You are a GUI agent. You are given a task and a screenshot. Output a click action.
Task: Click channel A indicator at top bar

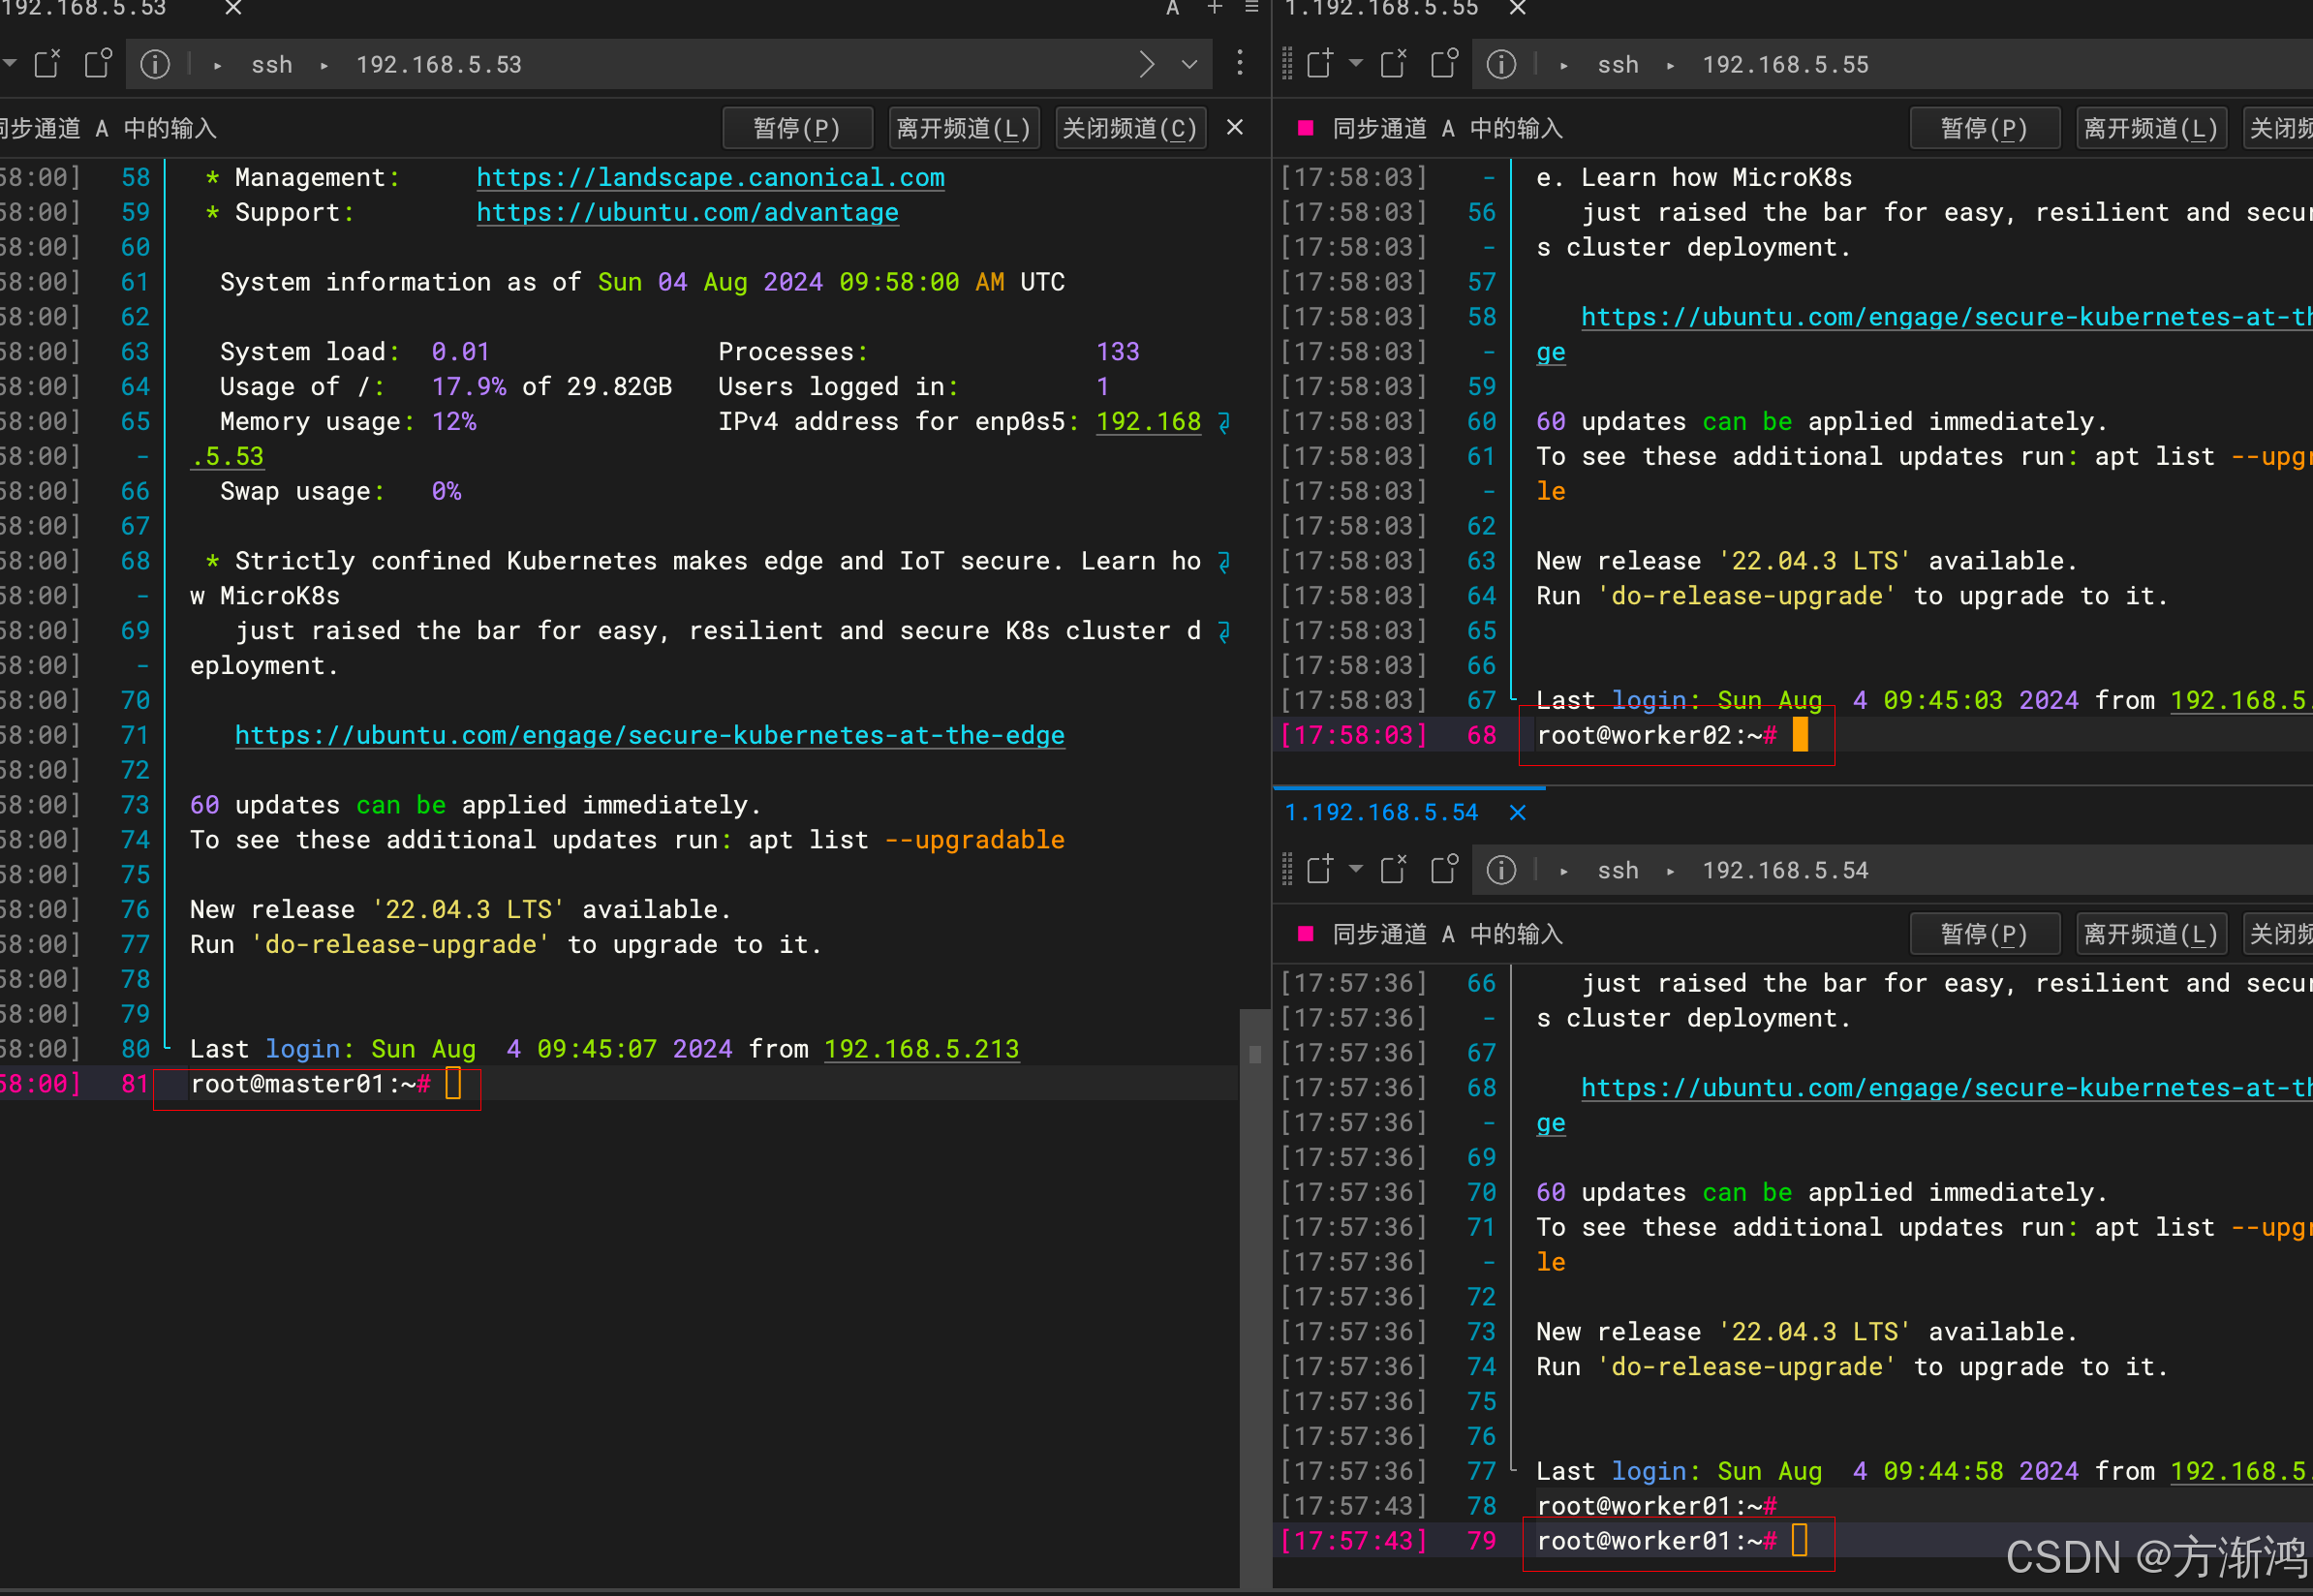tap(1173, 9)
